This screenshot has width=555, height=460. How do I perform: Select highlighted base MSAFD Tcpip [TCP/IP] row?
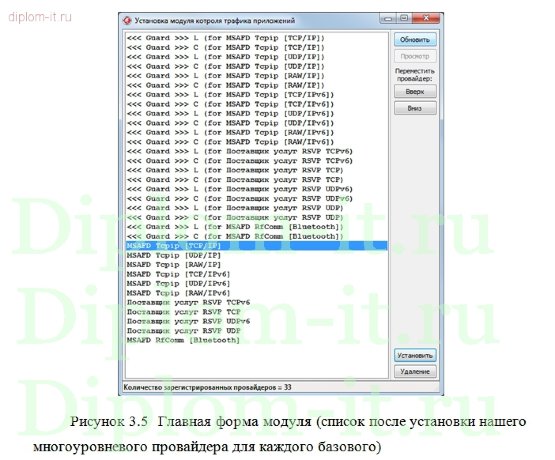point(256,246)
